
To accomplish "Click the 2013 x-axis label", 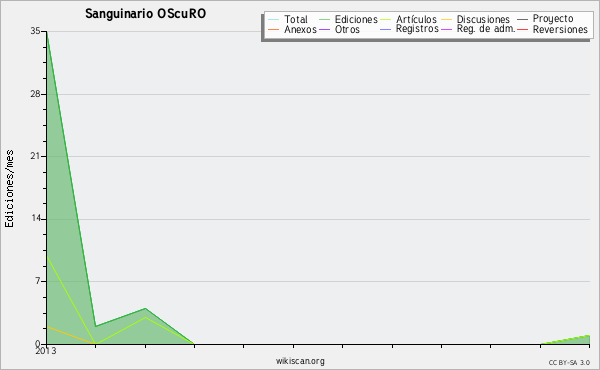I will (46, 351).
